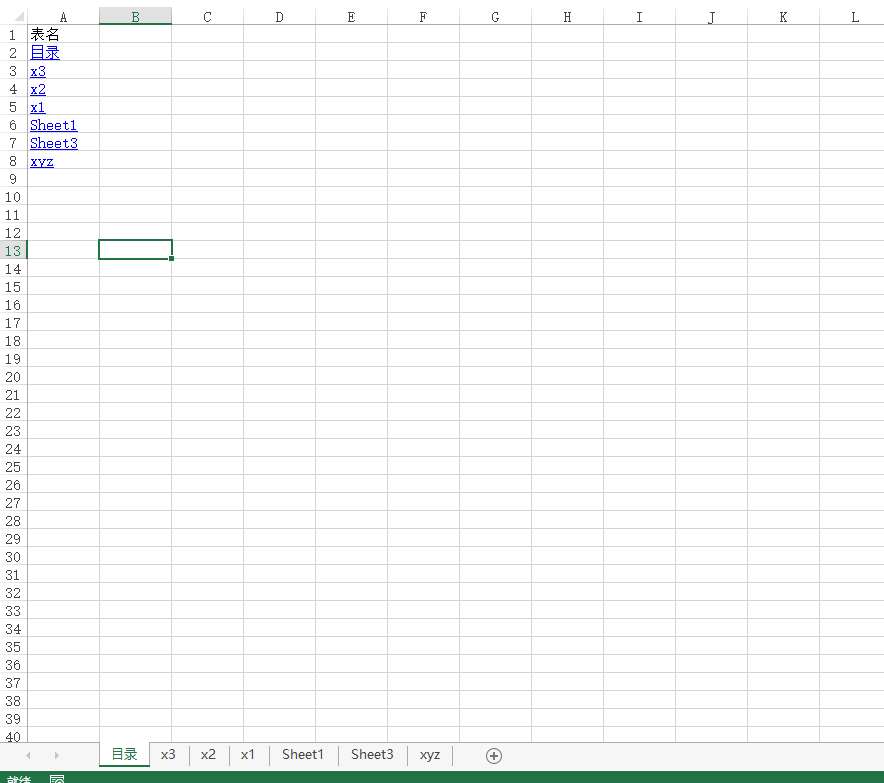Click the 就绪 status bar text

pyautogui.click(x=19, y=778)
